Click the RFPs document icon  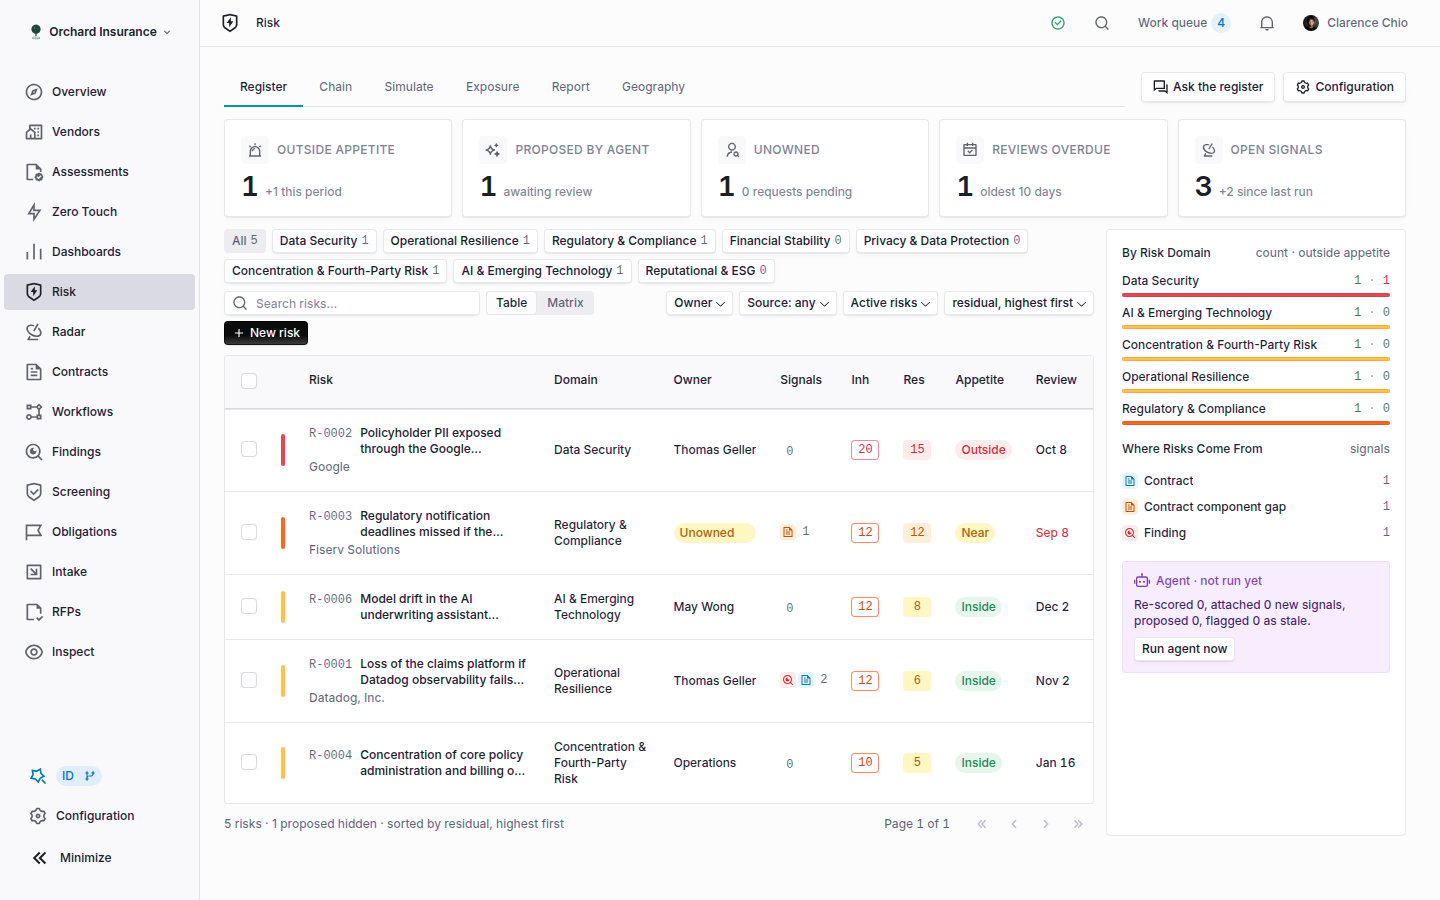pyautogui.click(x=34, y=612)
